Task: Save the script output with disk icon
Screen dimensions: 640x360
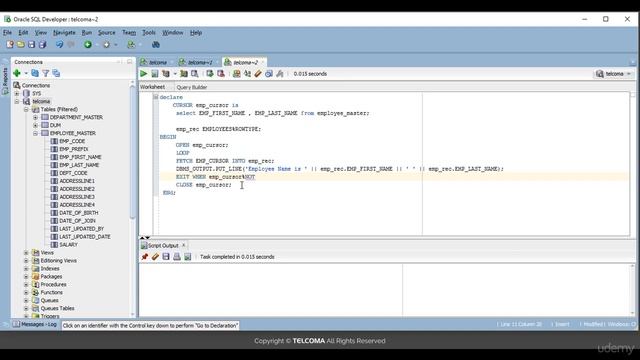Action: tap(166, 257)
